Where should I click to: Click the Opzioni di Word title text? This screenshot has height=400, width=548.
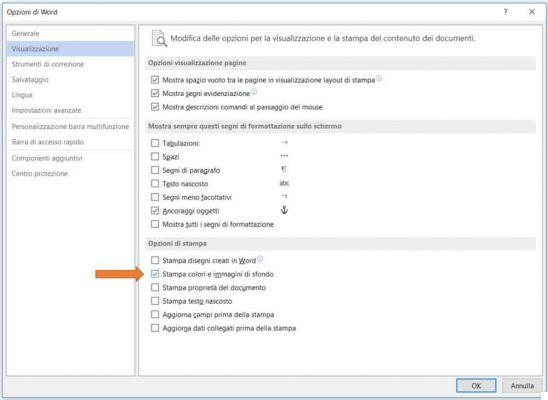pos(32,12)
